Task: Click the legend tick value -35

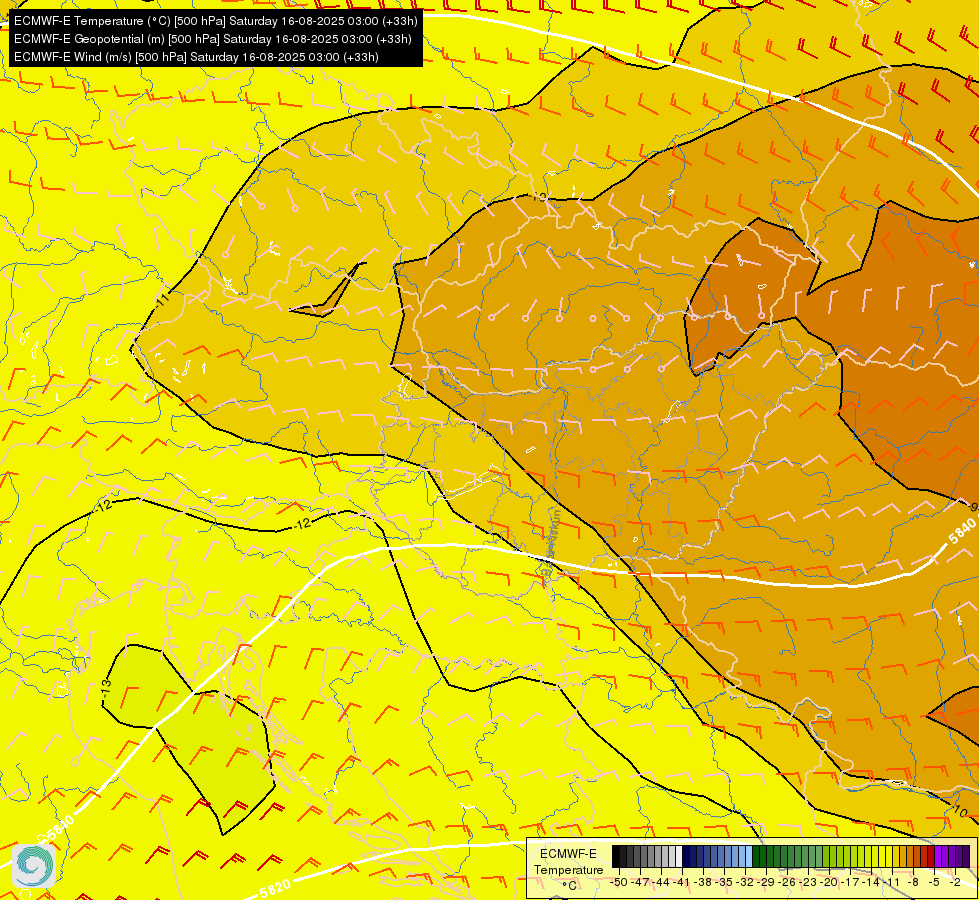Action: (724, 883)
